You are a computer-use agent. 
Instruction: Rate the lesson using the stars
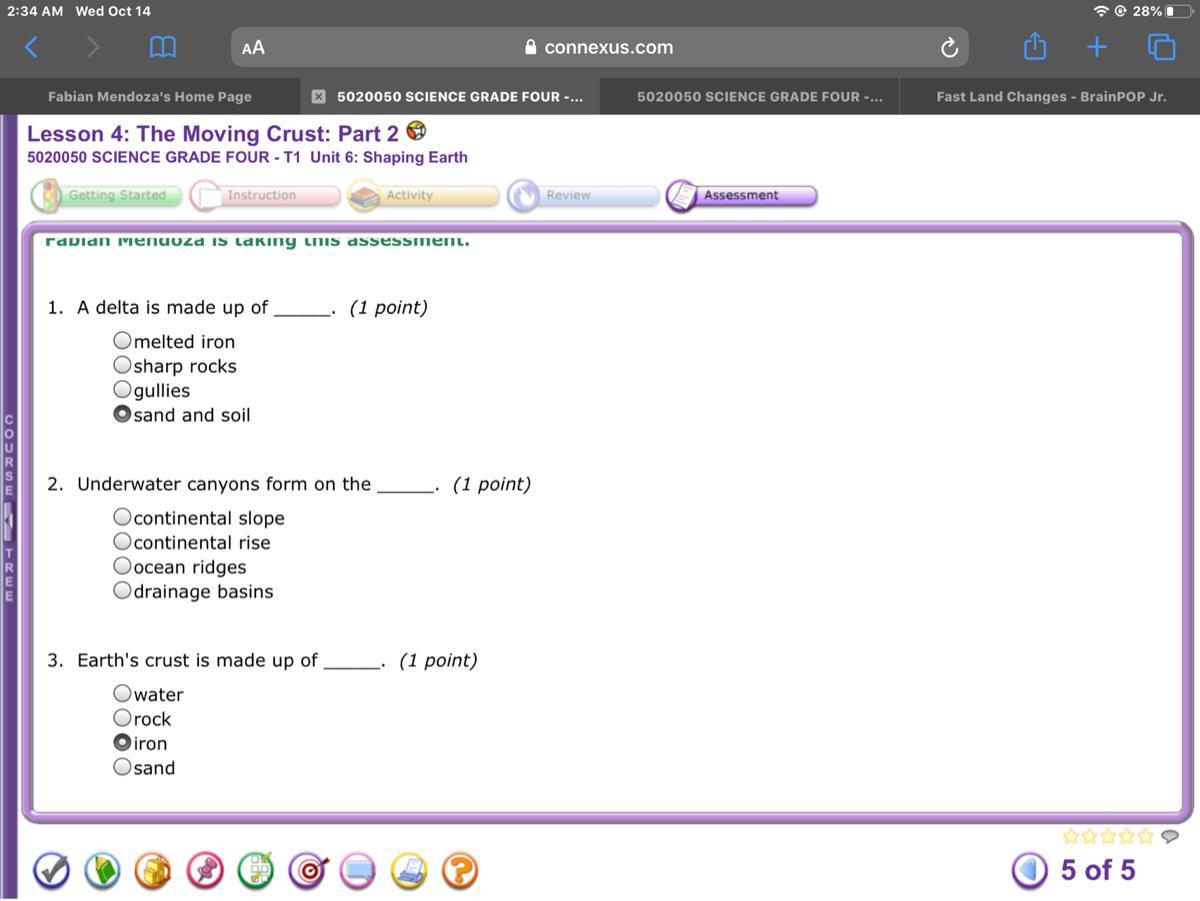(1108, 836)
